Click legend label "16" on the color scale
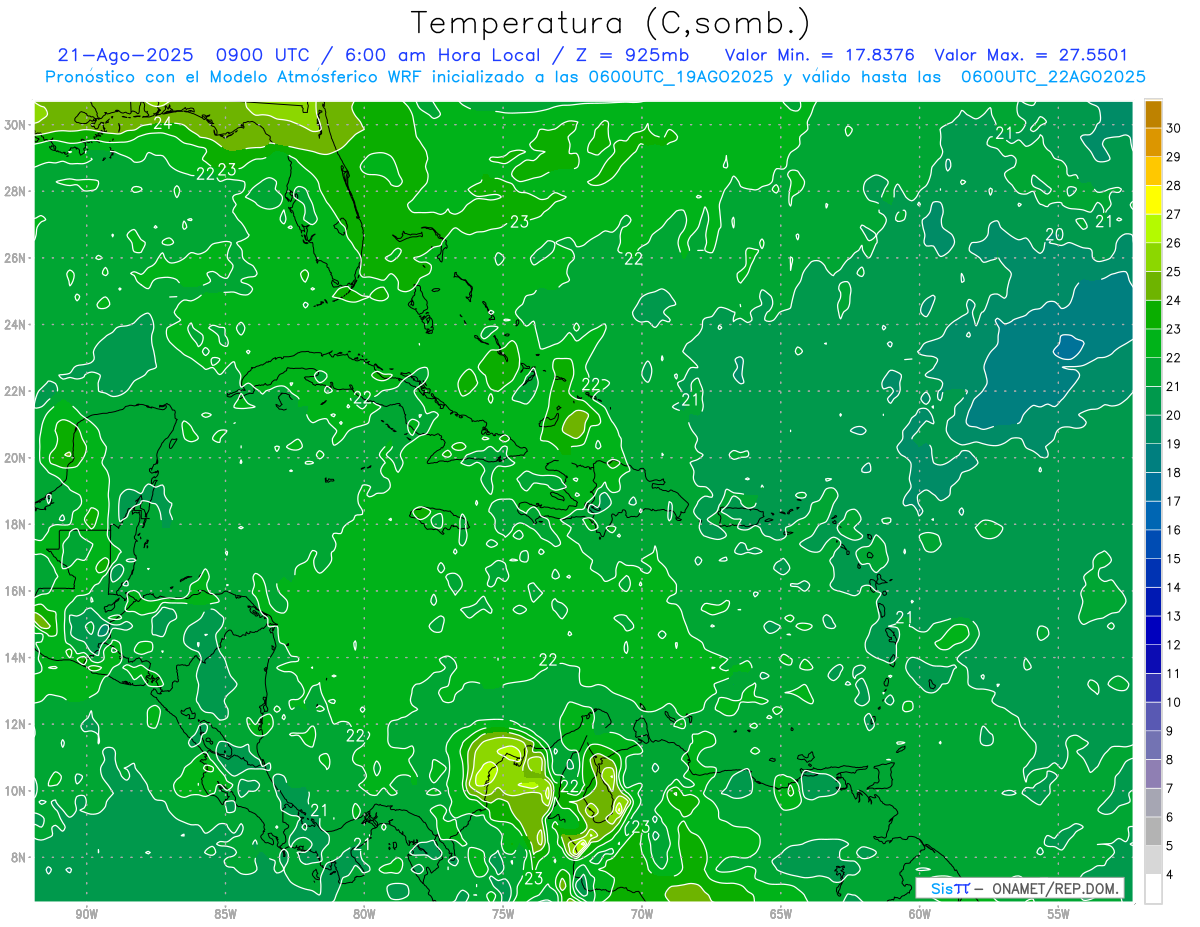The image size is (1200, 927). point(1174,530)
